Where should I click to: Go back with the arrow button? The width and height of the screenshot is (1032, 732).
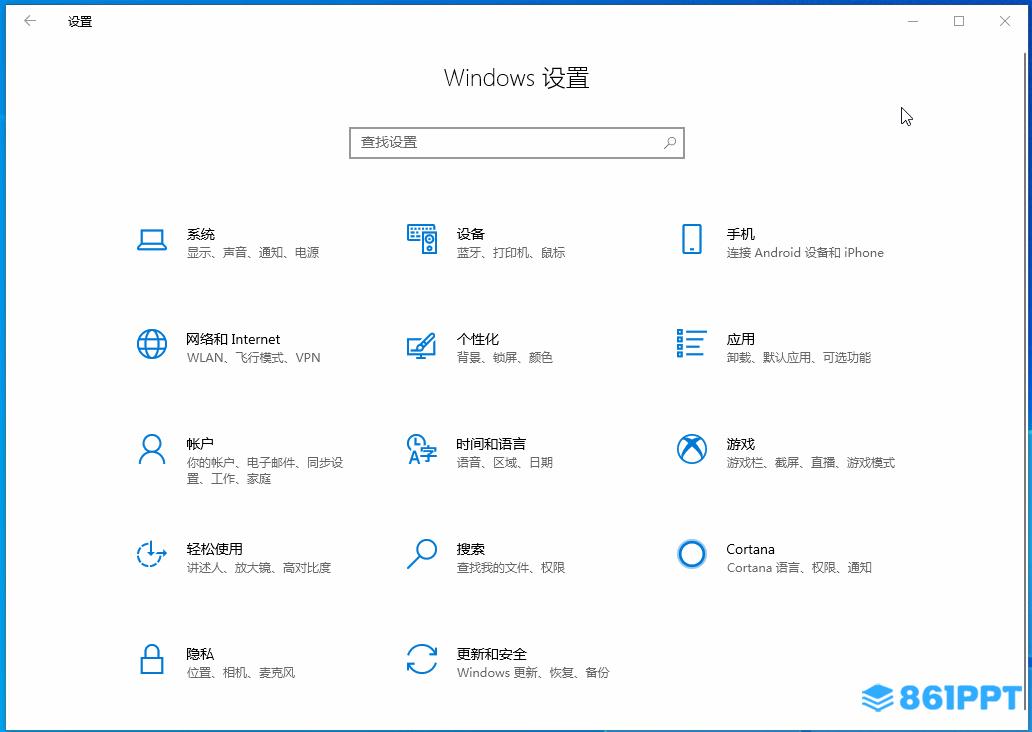pos(30,21)
